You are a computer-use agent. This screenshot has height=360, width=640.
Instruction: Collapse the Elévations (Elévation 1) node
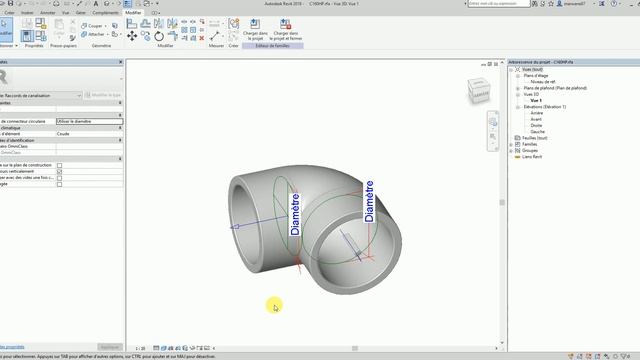click(x=518, y=107)
